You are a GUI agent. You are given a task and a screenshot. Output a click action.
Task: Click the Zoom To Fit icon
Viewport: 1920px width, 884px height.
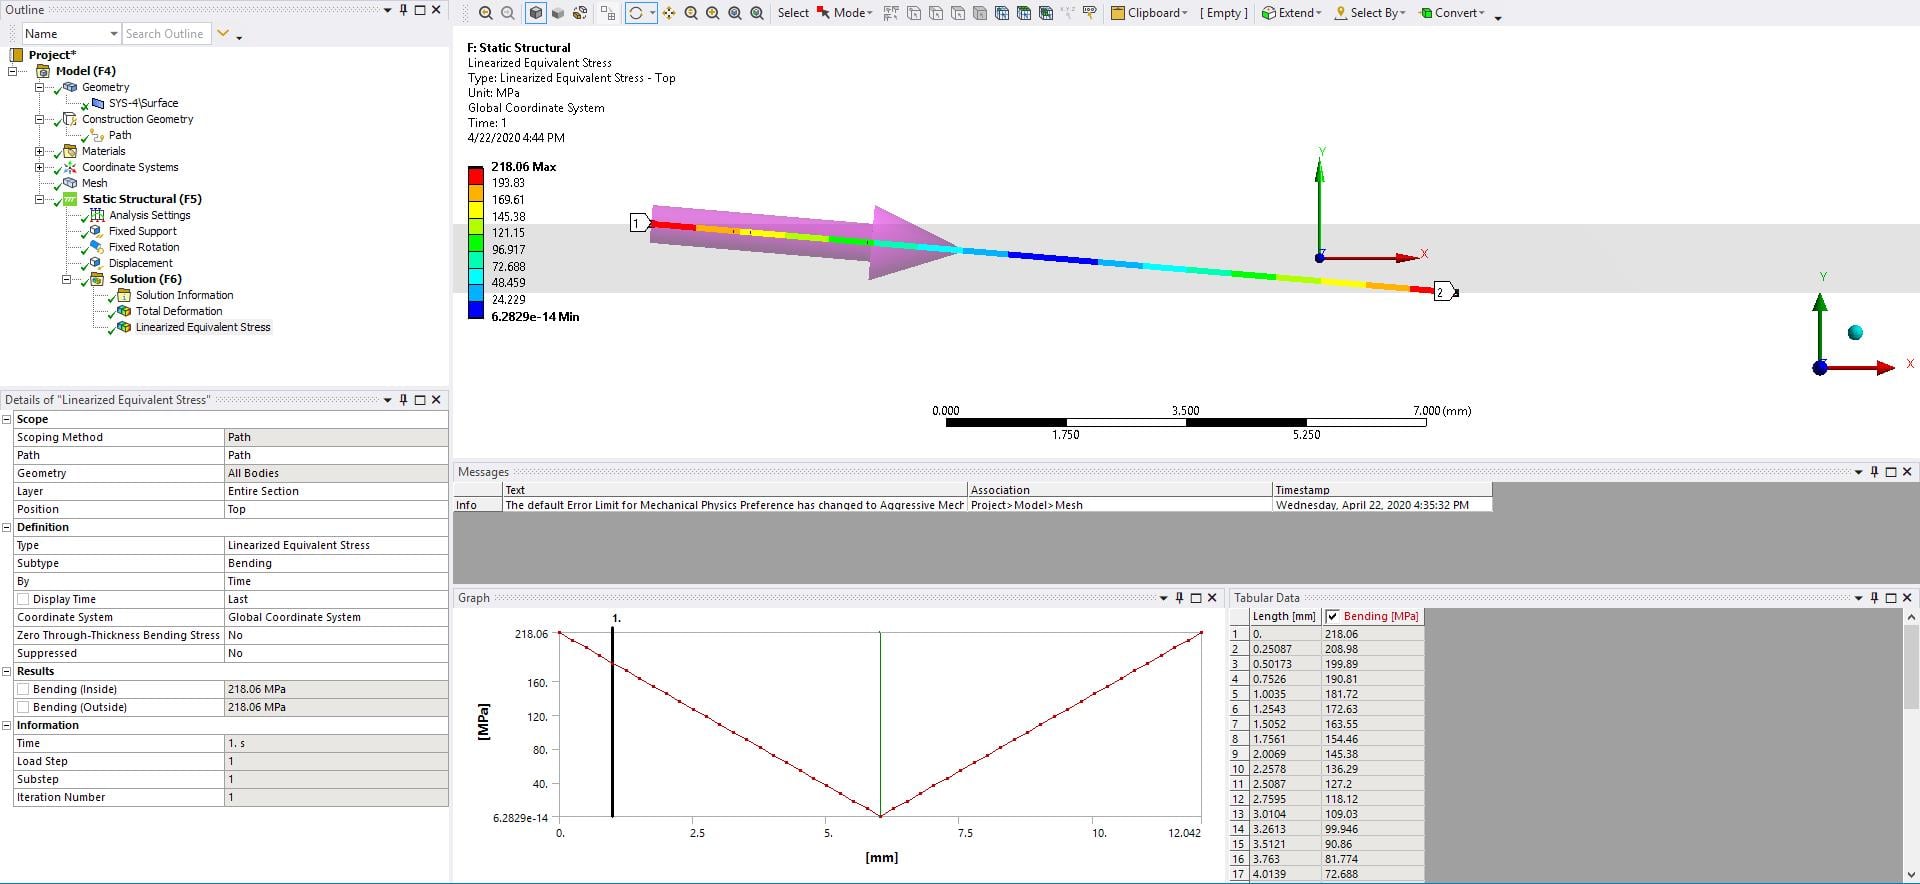(735, 13)
